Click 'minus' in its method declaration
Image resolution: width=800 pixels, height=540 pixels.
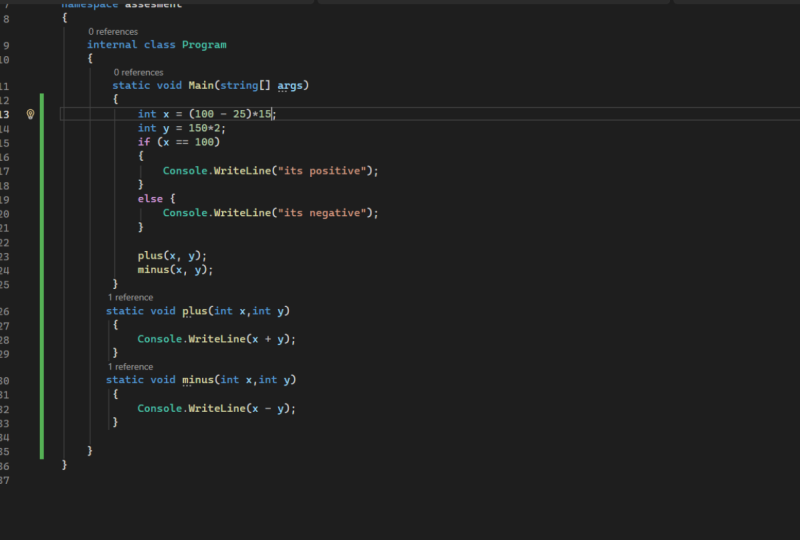(198, 380)
